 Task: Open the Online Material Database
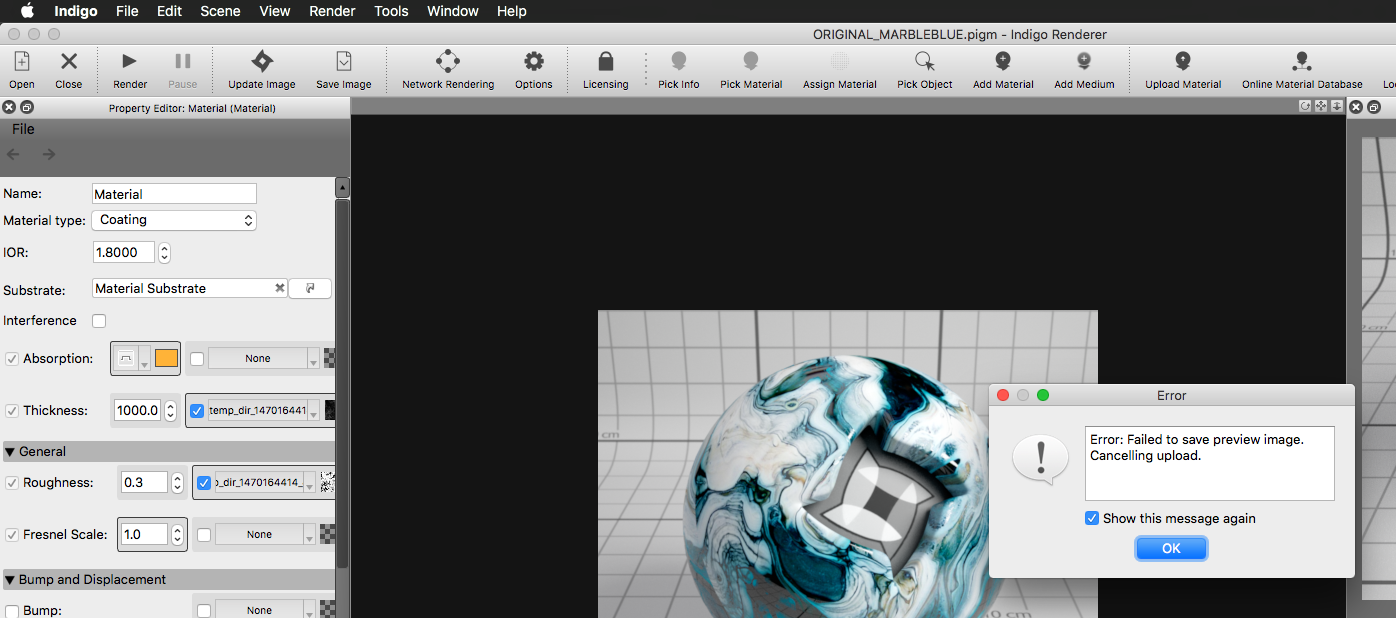point(1301,62)
